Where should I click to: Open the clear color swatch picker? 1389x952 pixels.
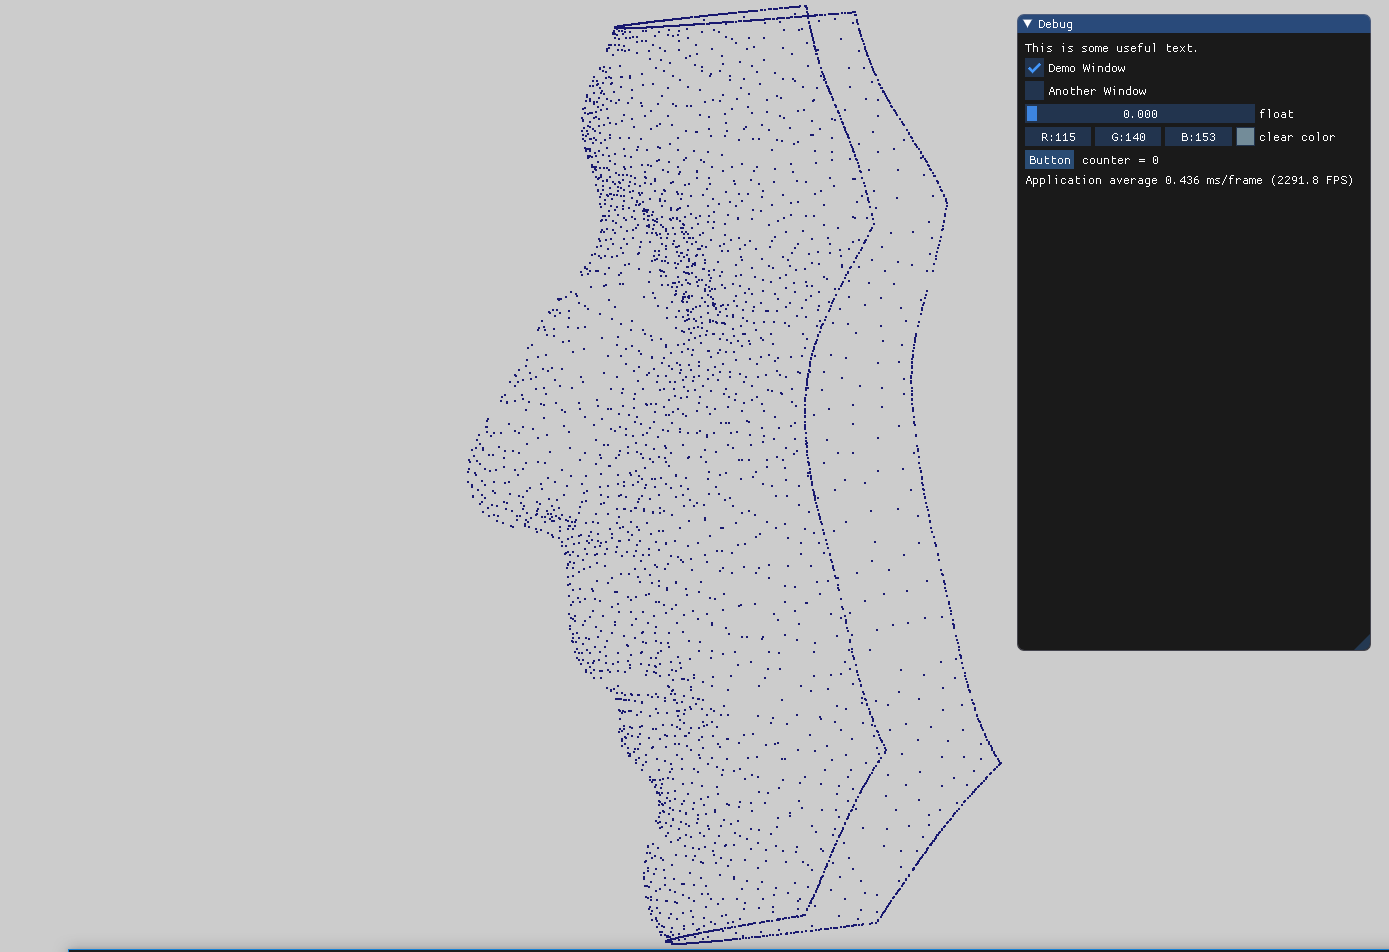(x=1245, y=137)
